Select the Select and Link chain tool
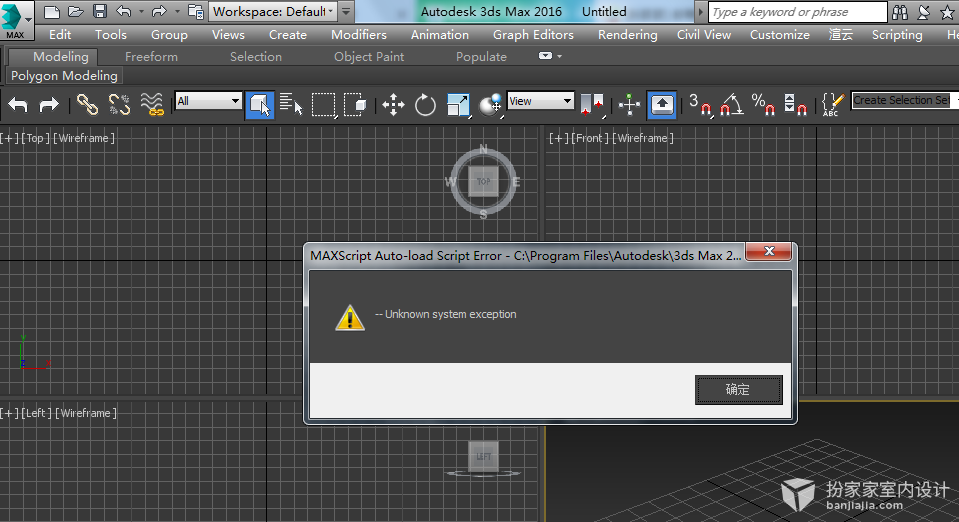Image resolution: width=959 pixels, height=522 pixels. 87,105
